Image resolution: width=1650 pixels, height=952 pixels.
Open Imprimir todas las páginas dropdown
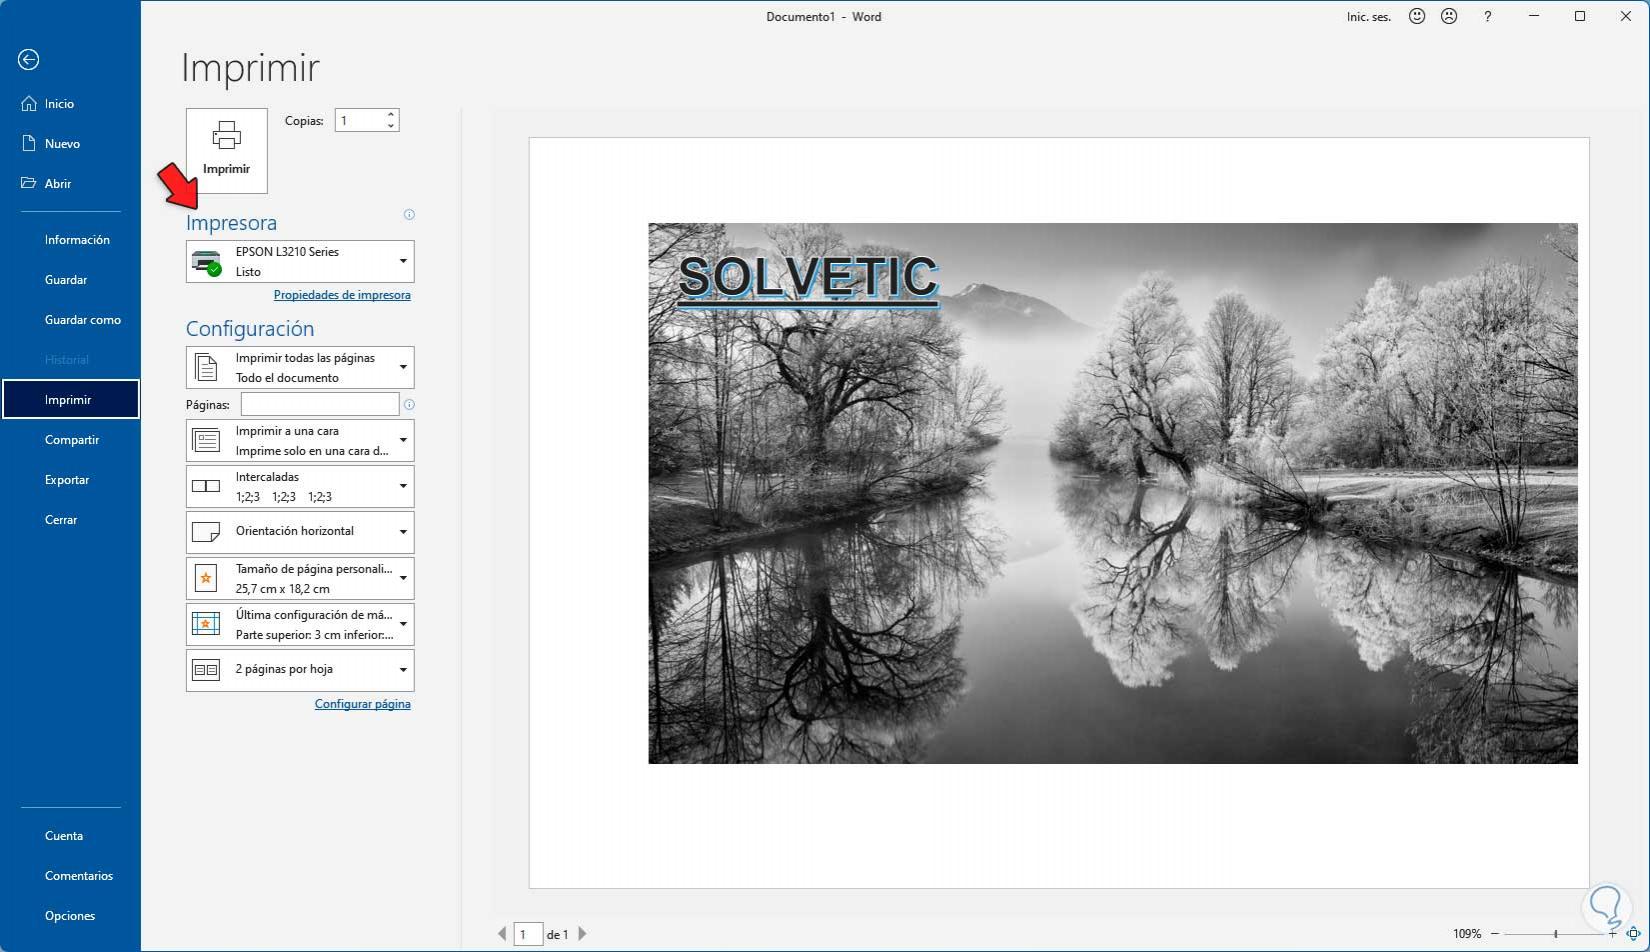[x=300, y=368]
